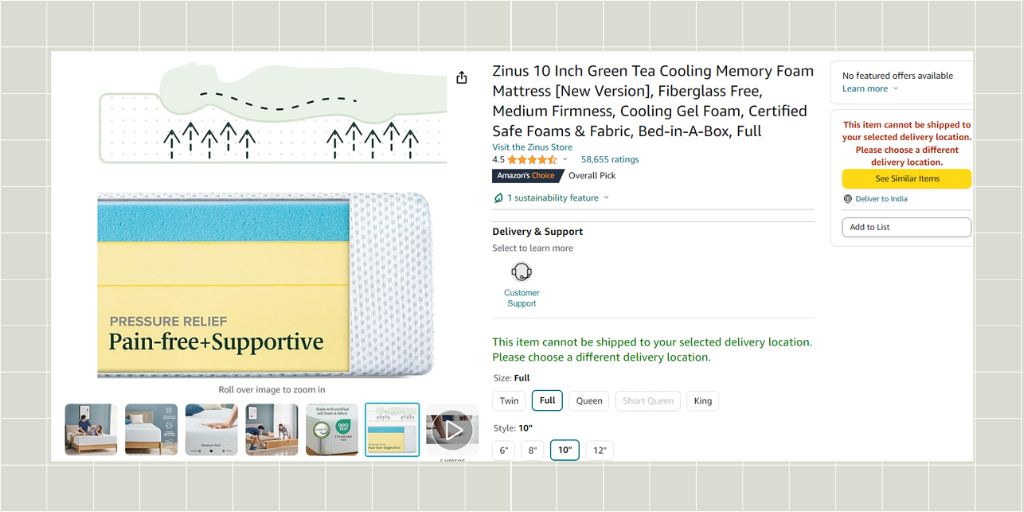Viewport: 1024px width, 512px height.
Task: Click the star rating icons
Action: click(x=532, y=160)
